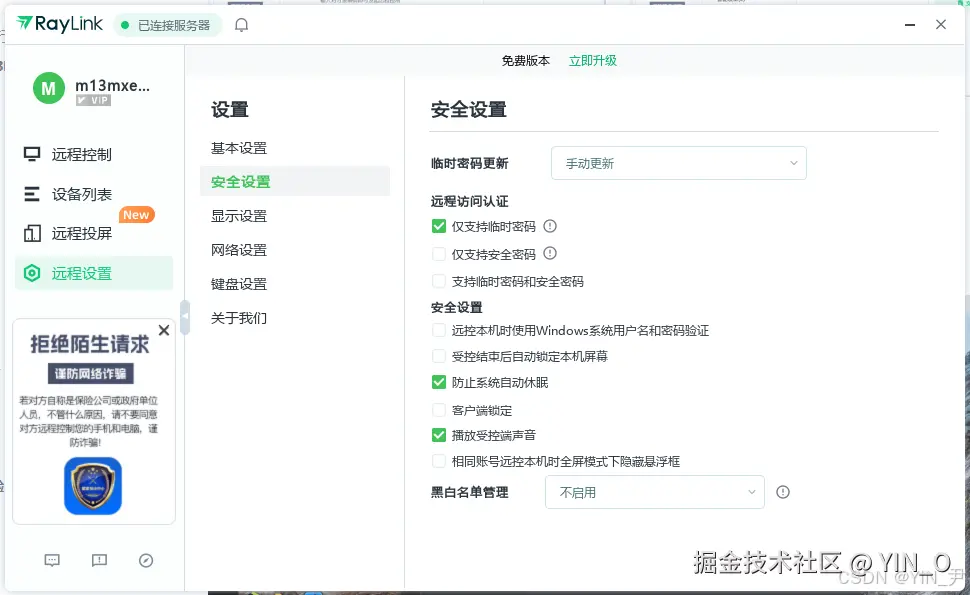
Task: Click the compass icon at bottom left
Action: (146, 561)
